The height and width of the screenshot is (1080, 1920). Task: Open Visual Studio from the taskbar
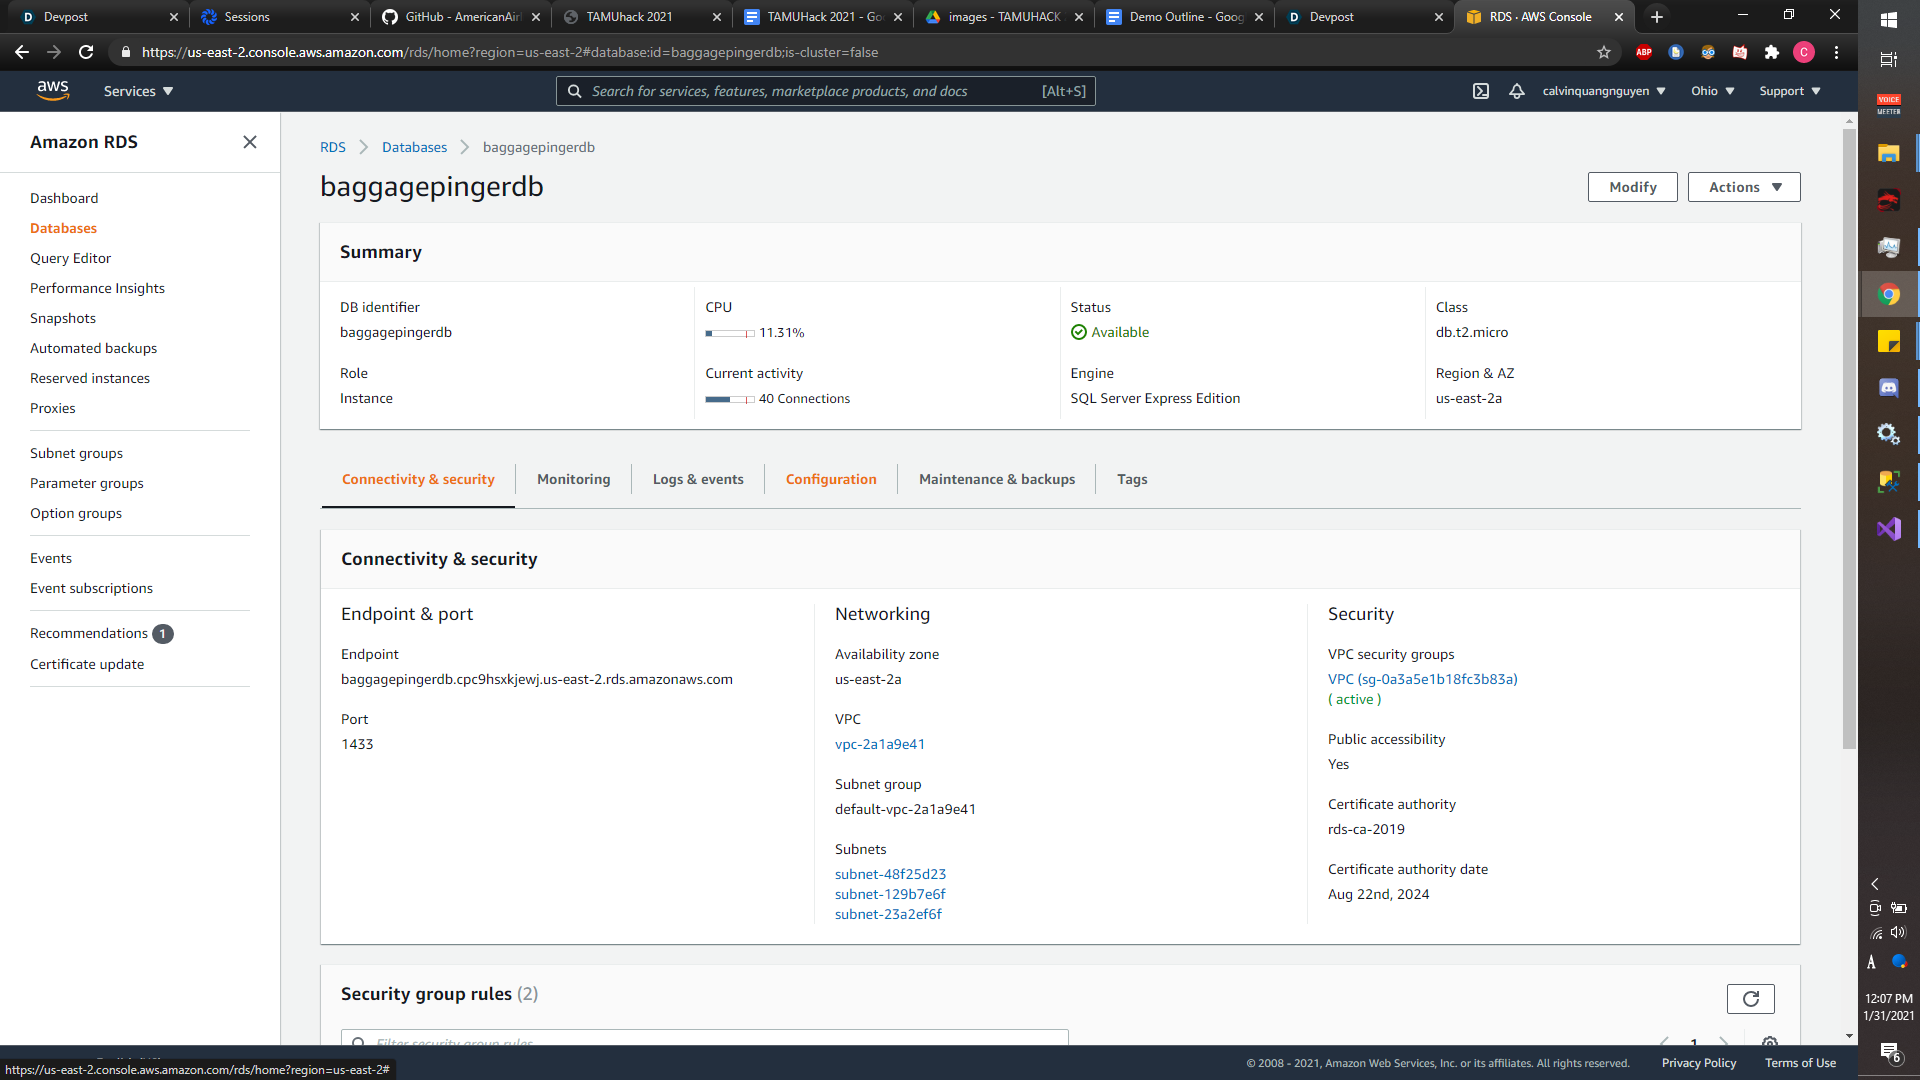pos(1888,528)
